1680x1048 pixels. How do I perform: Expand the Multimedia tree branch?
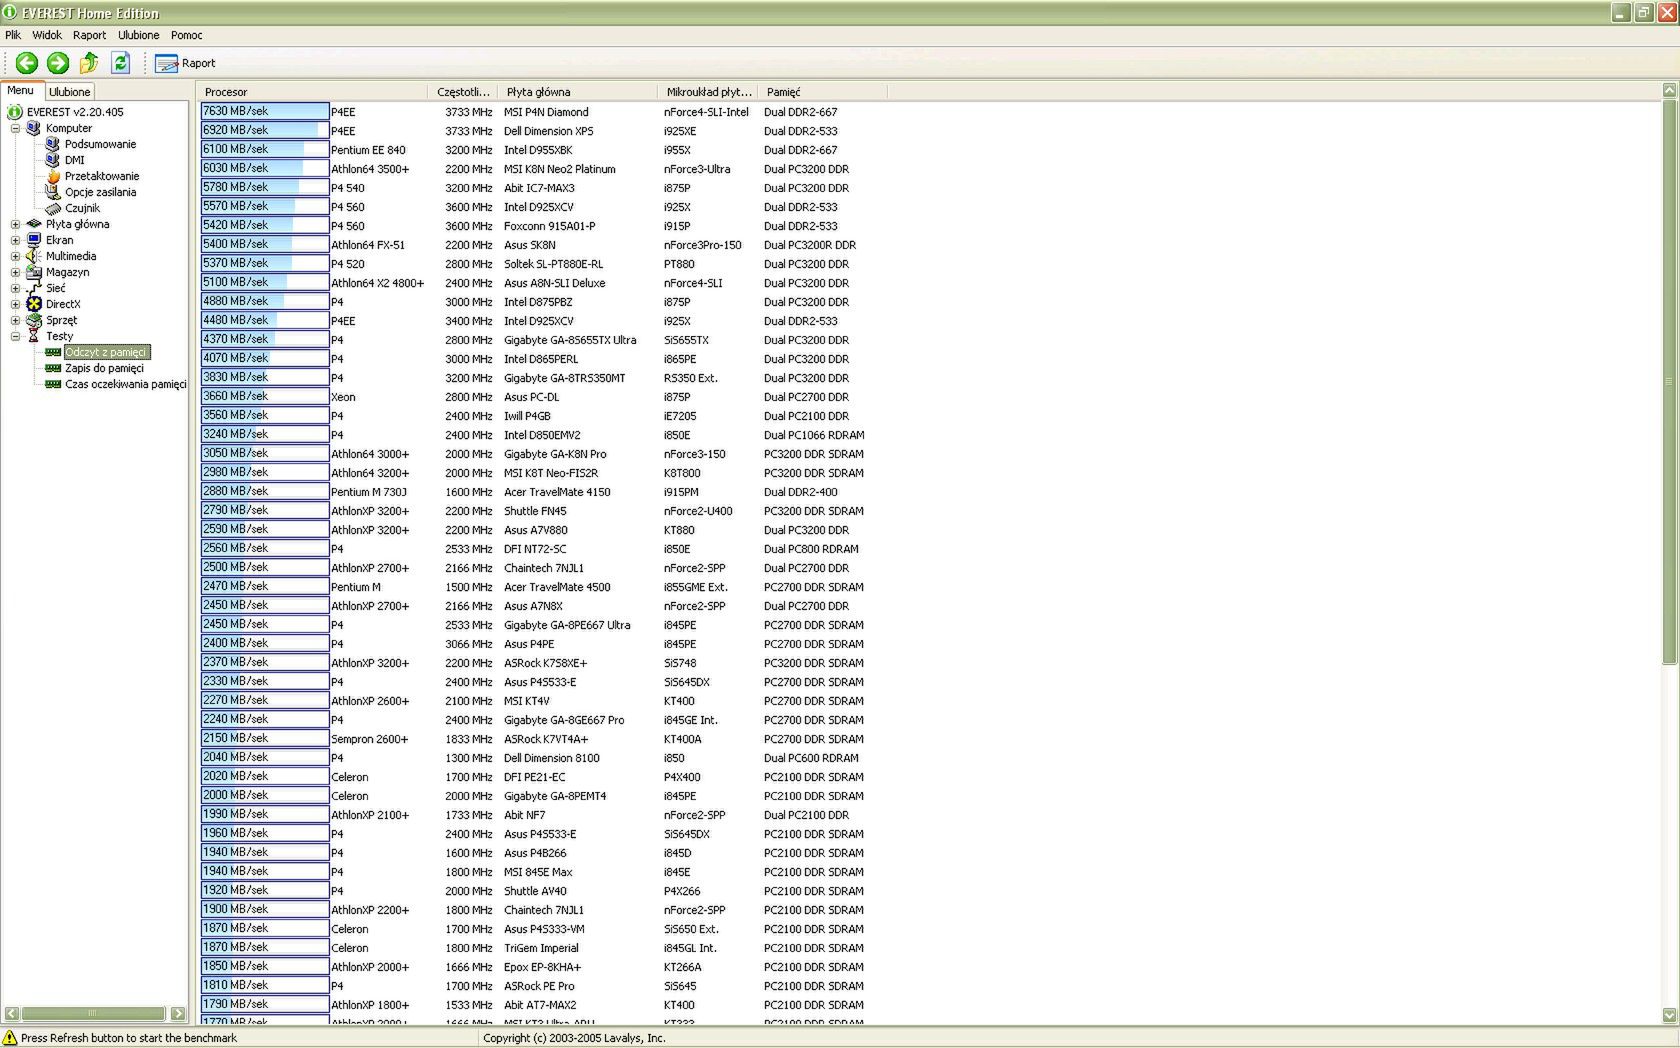(15, 256)
